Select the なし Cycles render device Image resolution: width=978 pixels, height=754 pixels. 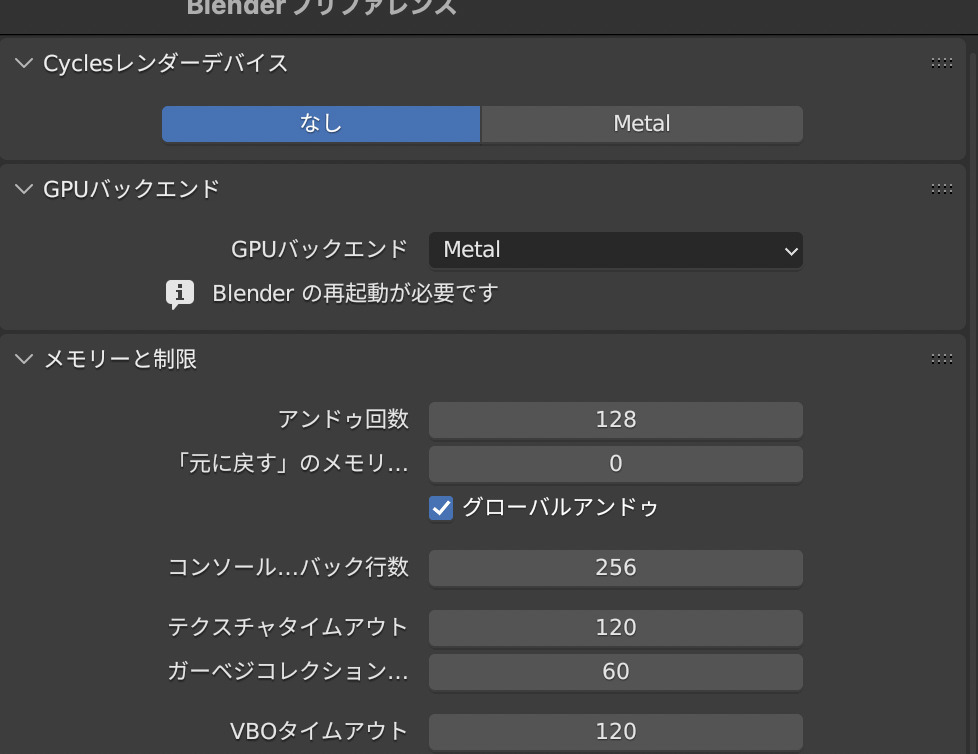pyautogui.click(x=321, y=123)
